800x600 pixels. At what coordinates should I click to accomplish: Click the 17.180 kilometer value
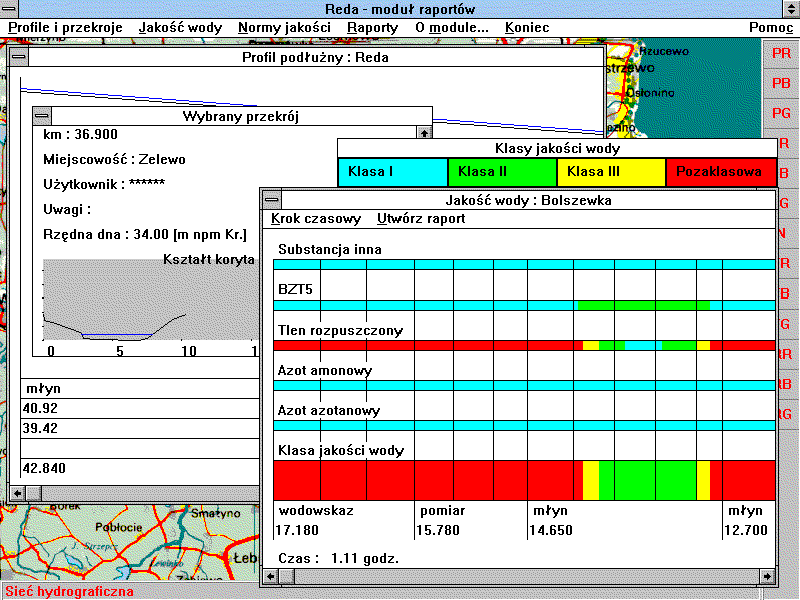tap(297, 531)
